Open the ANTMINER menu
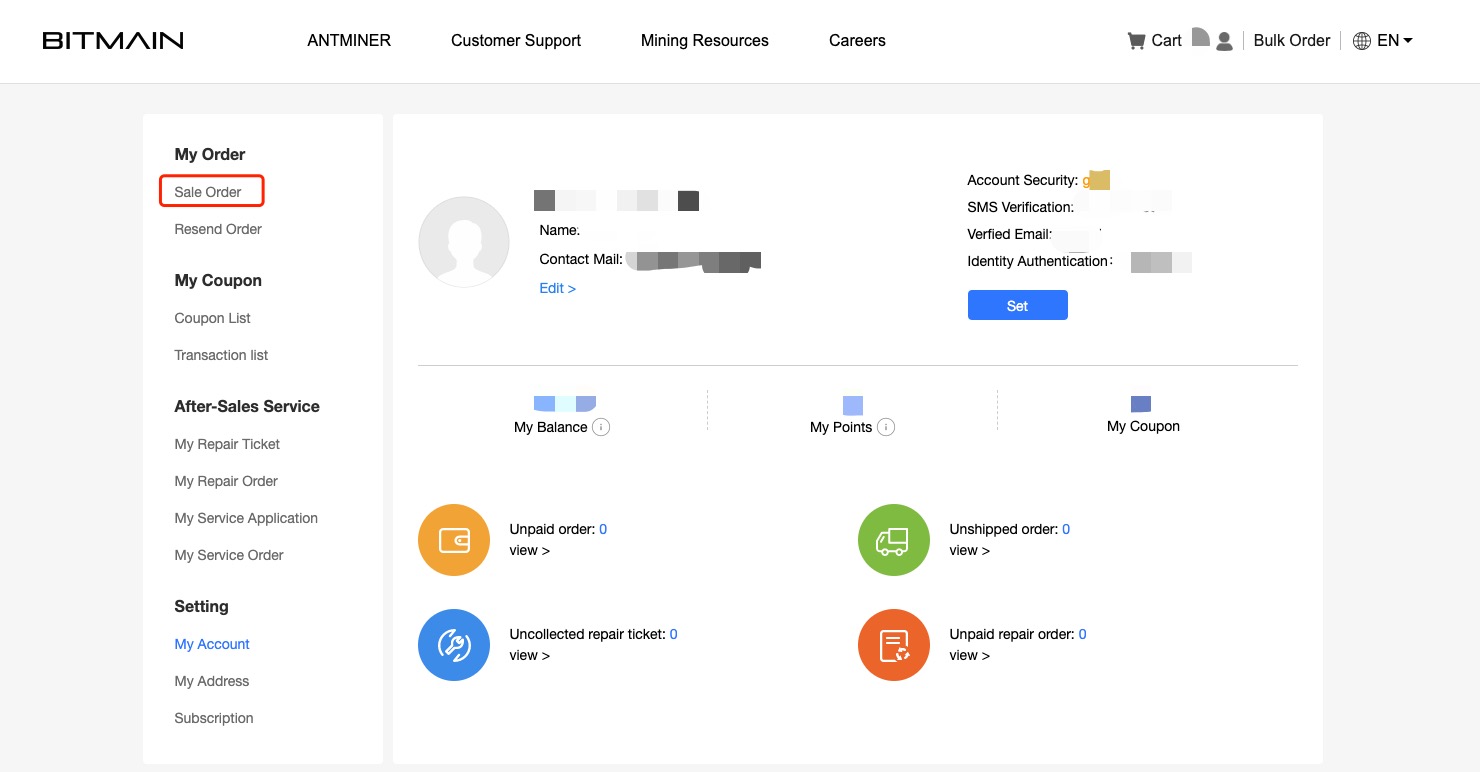 (x=349, y=41)
